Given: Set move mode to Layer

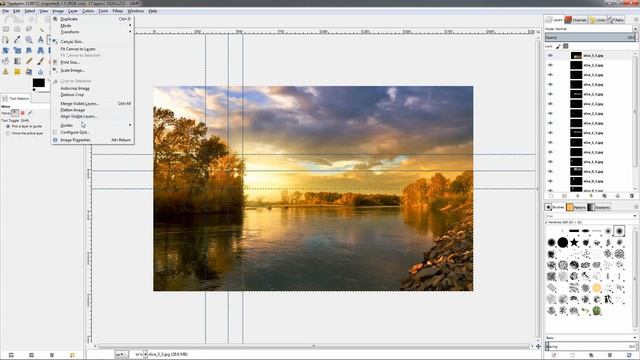Looking at the screenshot, I should tap(15, 113).
